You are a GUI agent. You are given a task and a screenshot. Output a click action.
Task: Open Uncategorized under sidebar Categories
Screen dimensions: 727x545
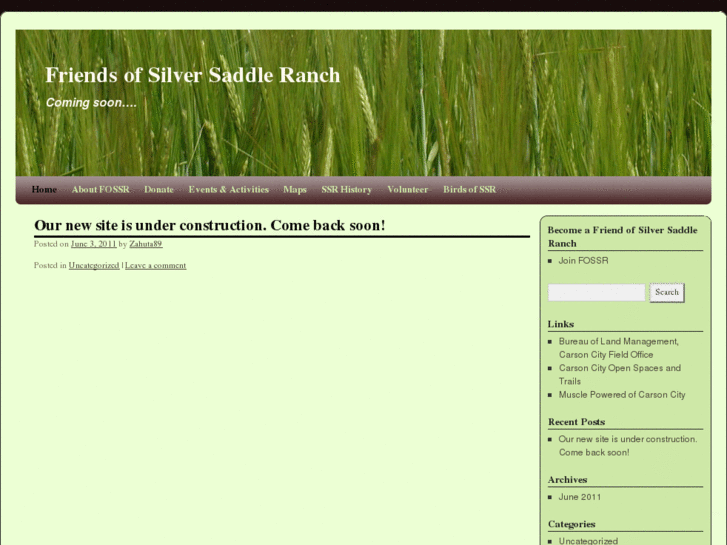(588, 541)
